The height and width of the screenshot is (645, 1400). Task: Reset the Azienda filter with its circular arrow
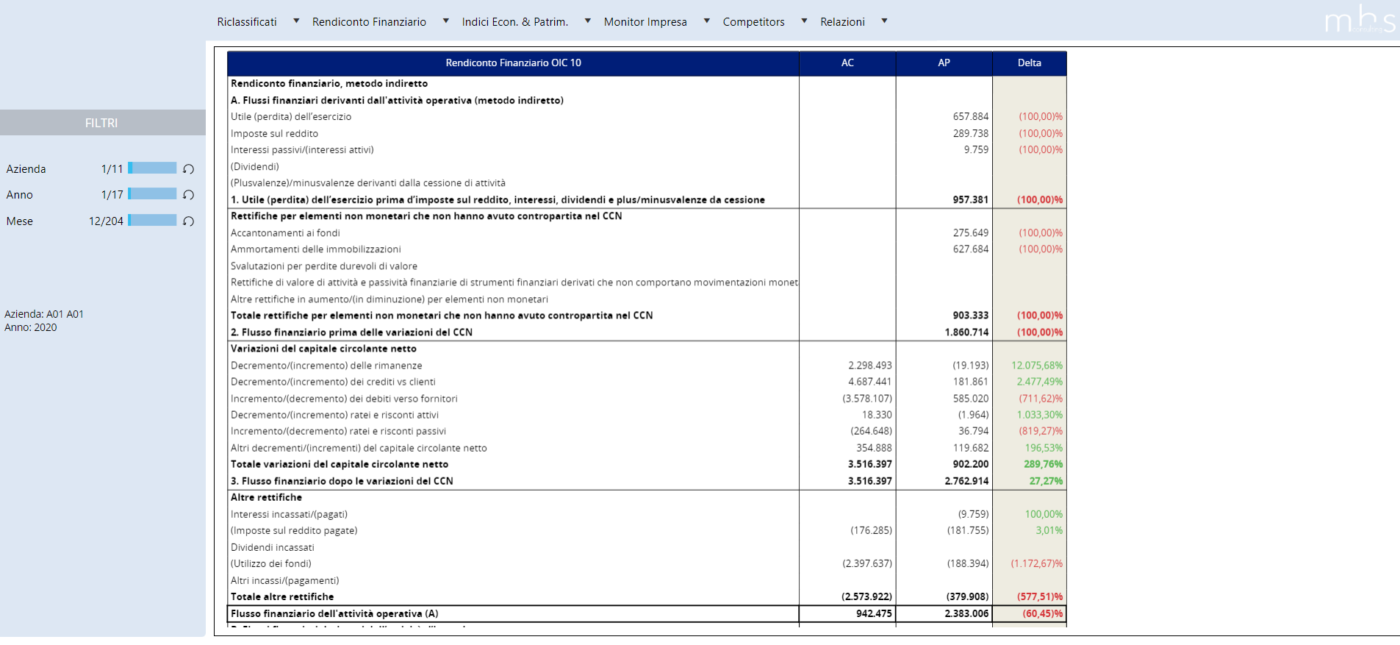(188, 169)
